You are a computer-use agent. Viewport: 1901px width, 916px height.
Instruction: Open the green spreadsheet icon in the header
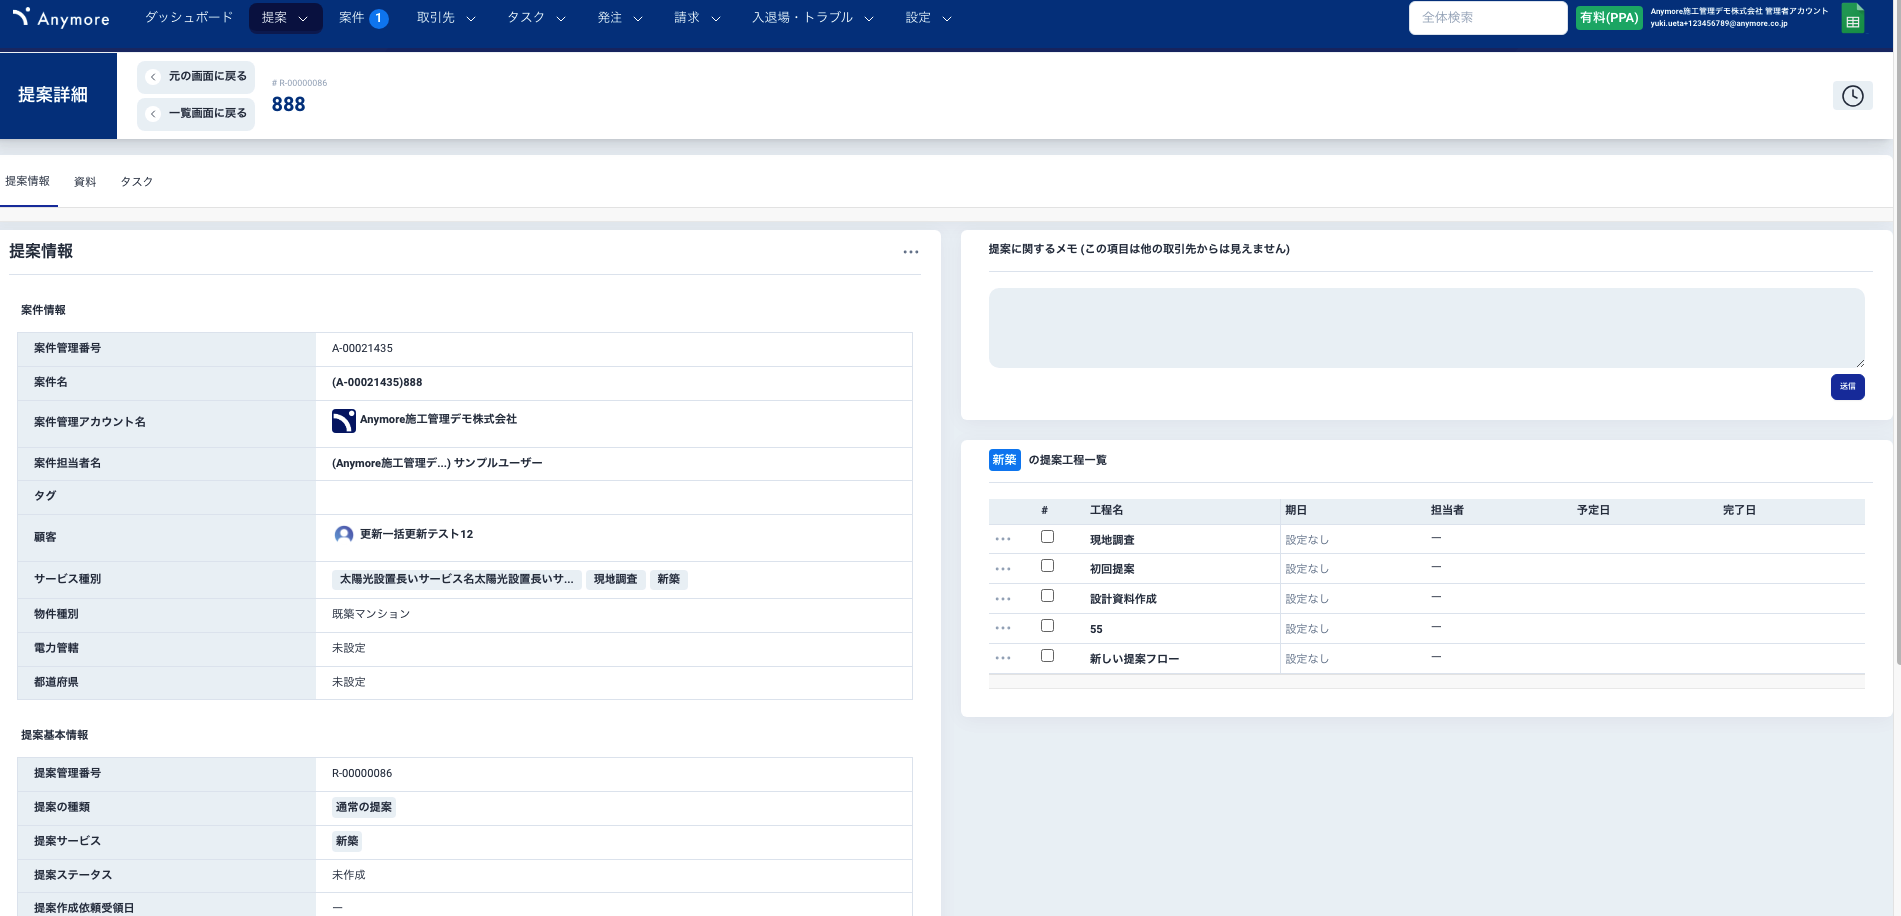pyautogui.click(x=1852, y=19)
